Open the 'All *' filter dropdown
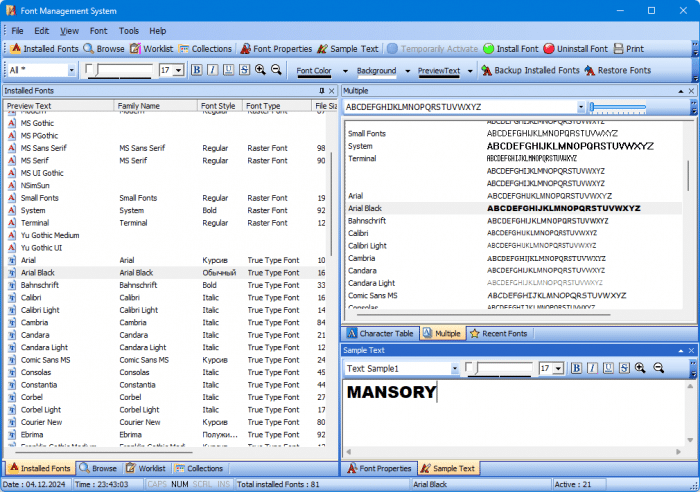The width and height of the screenshot is (700, 492). (x=71, y=70)
